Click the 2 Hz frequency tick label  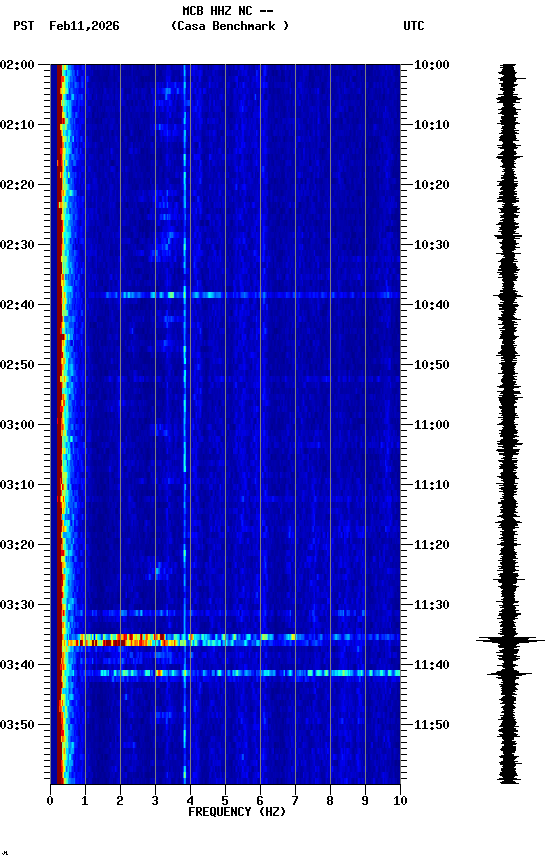(x=120, y=801)
